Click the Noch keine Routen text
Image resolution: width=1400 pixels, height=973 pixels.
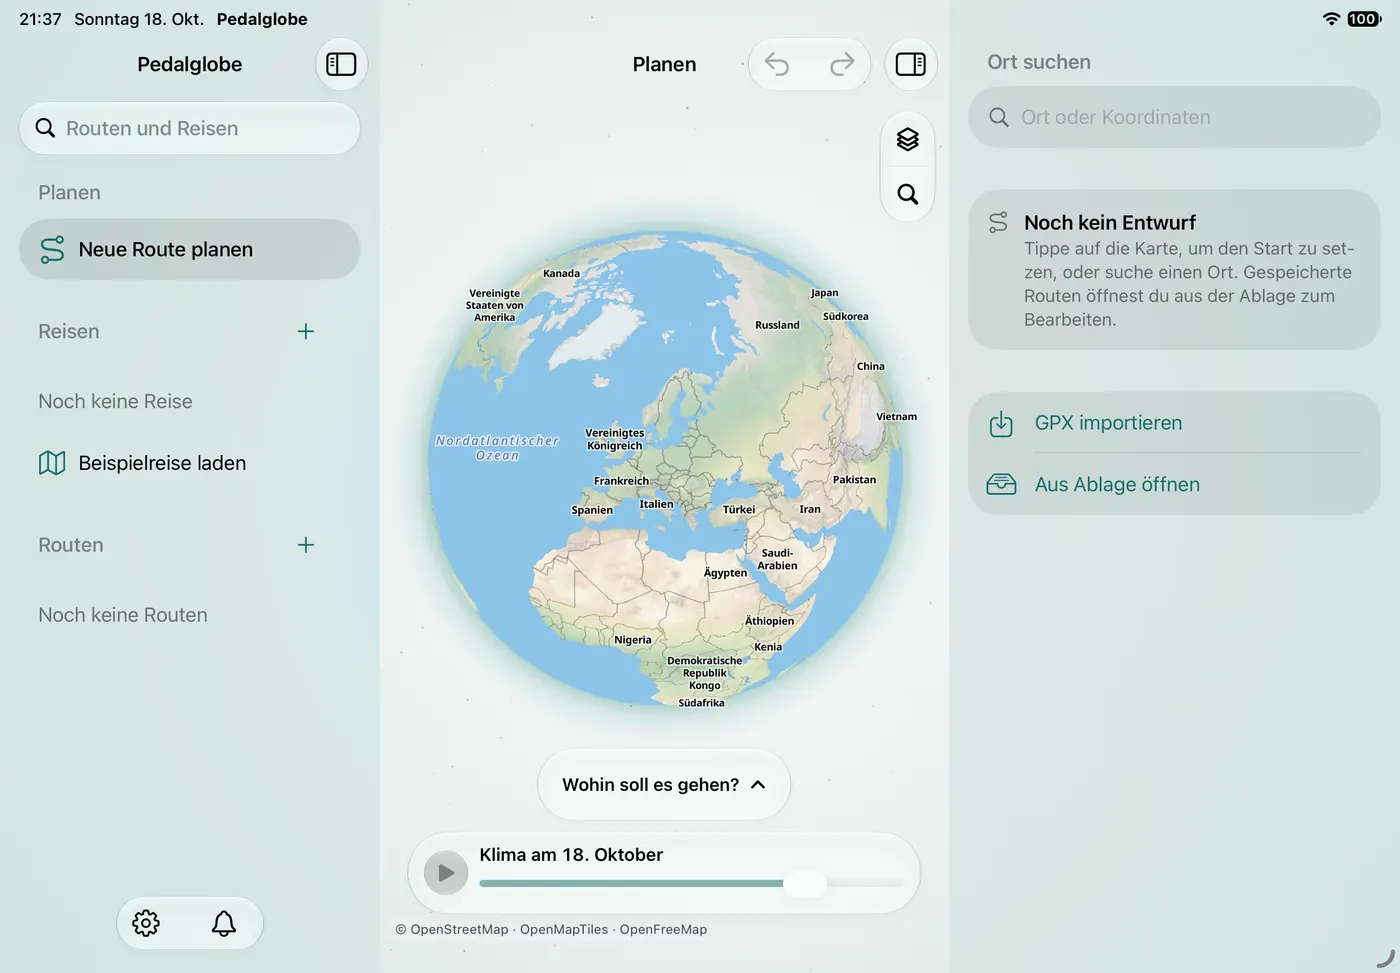point(123,615)
